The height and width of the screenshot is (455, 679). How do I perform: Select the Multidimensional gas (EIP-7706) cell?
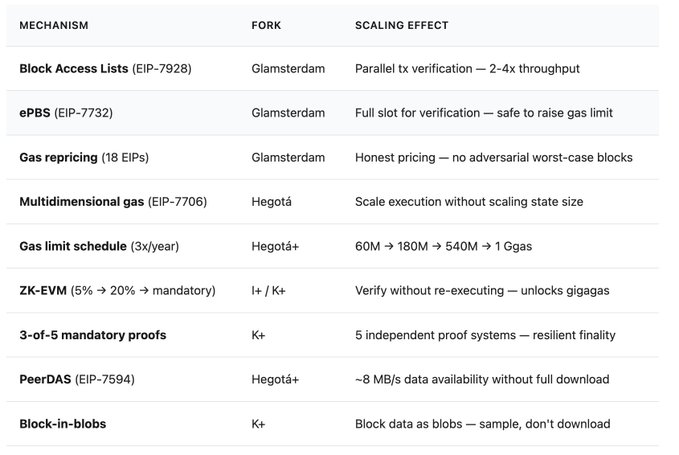(113, 202)
